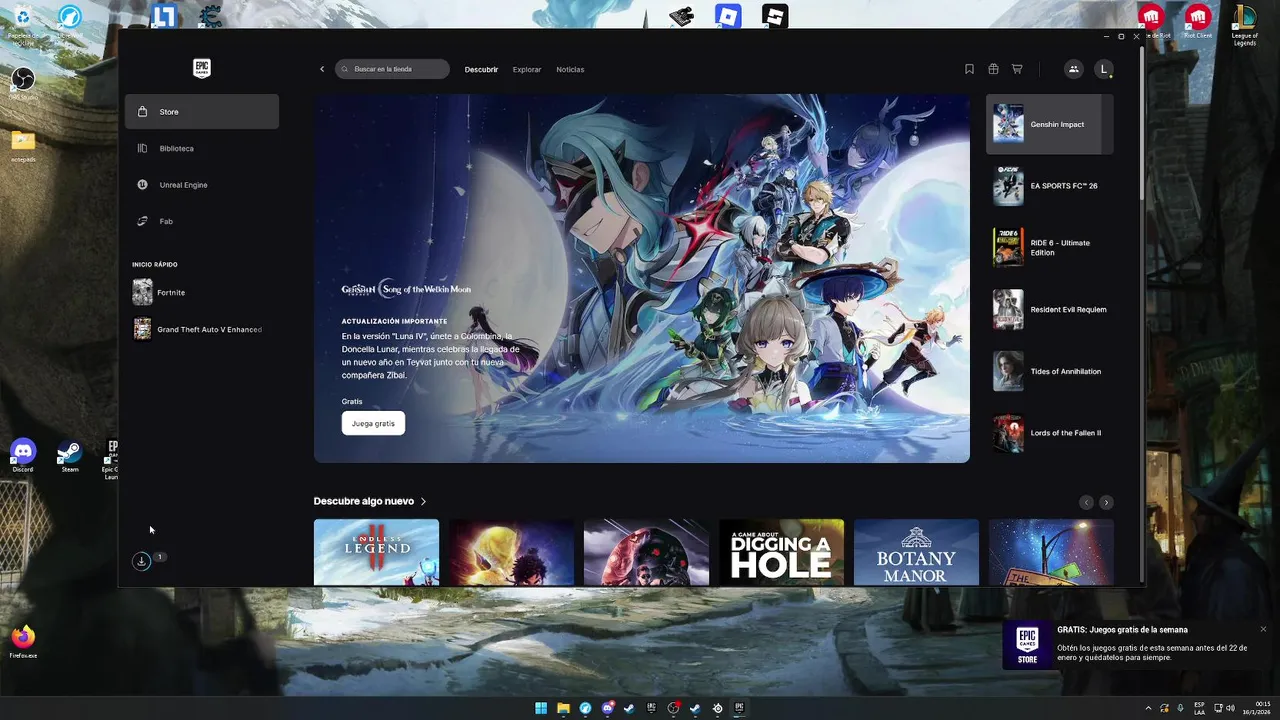Viewport: 1280px width, 720px height.
Task: Select the Firefox desktop shortcut
Action: (23, 642)
